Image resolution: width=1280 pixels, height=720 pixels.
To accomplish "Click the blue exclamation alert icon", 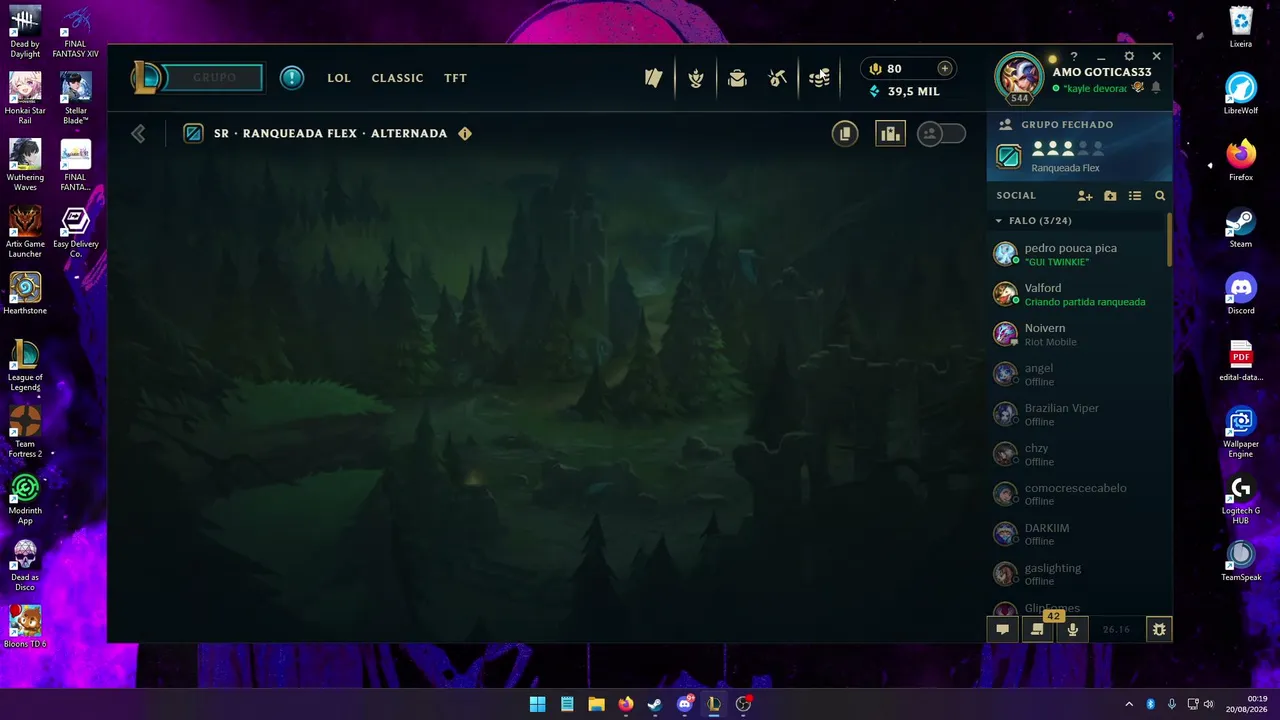I will tap(292, 77).
